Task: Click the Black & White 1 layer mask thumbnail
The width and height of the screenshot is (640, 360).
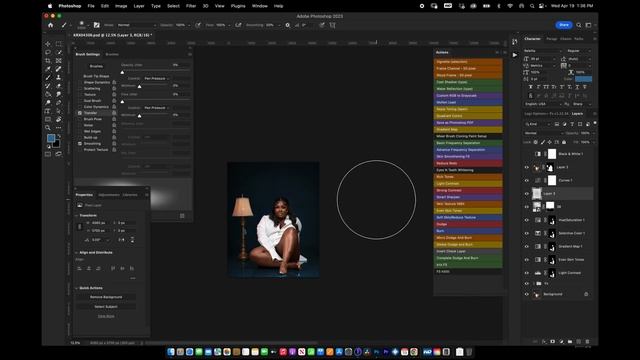Action: tap(552, 154)
